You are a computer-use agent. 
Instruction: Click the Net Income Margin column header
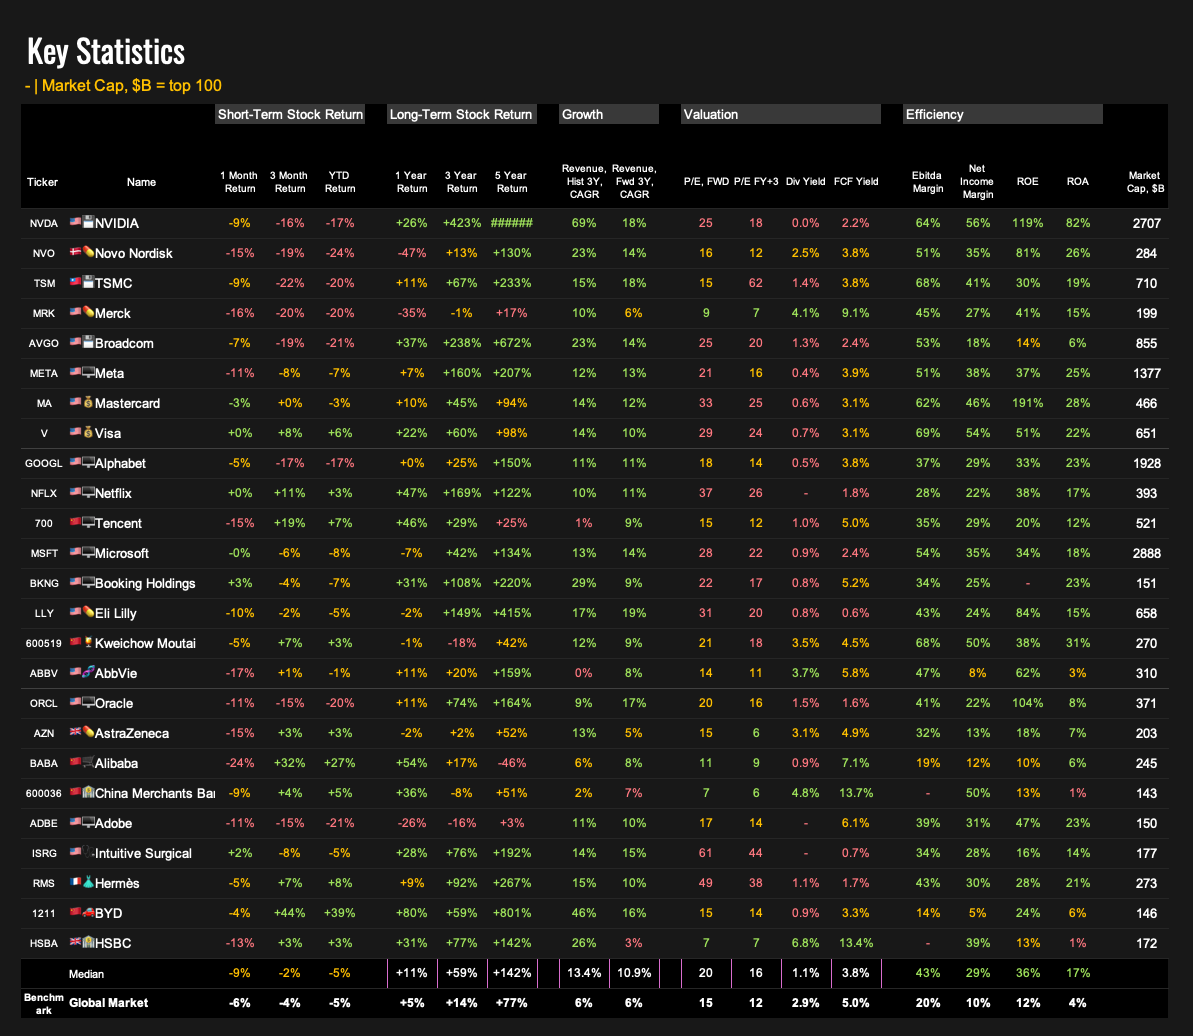[x=977, y=182]
